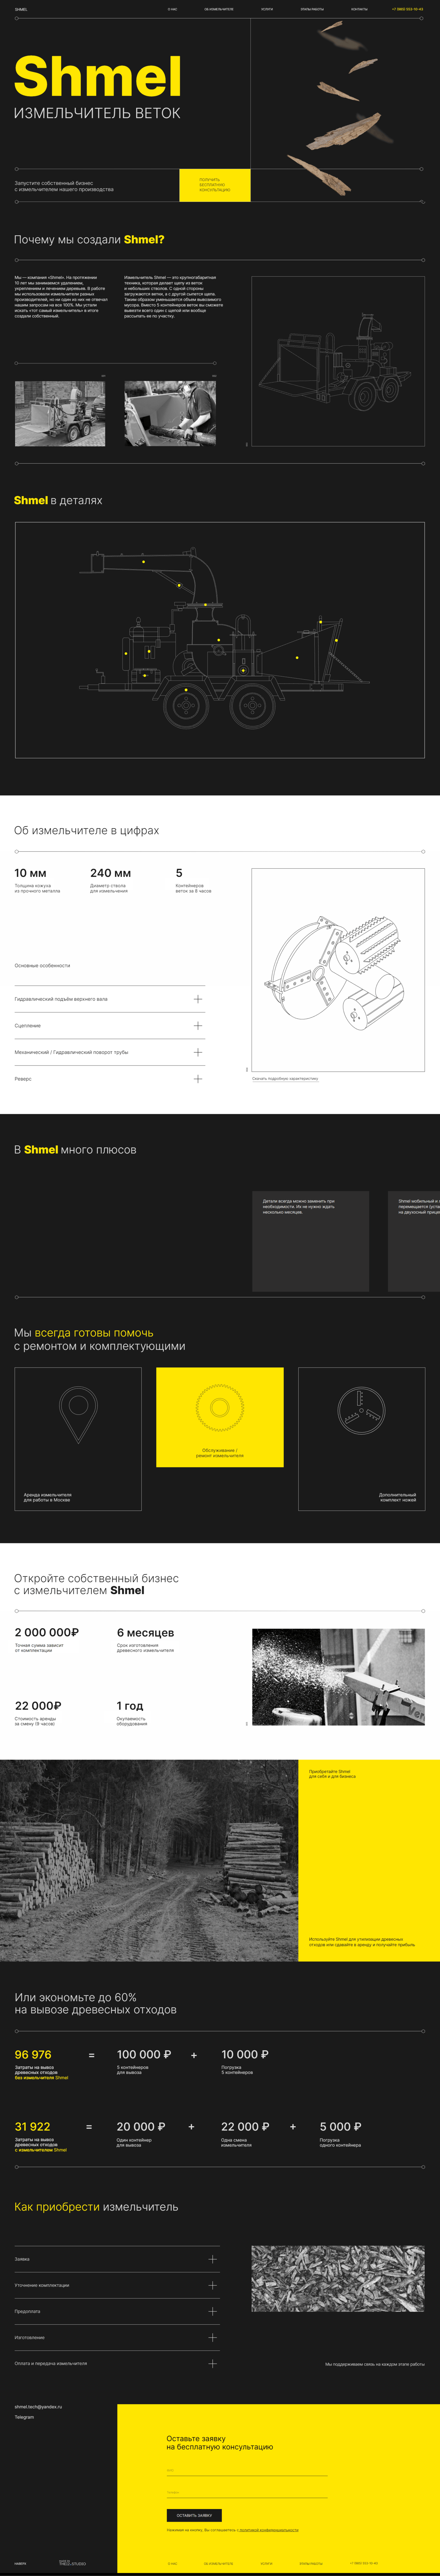
Task: Click the shmel.tech@yandex.ru email link
Action: click(x=38, y=2407)
